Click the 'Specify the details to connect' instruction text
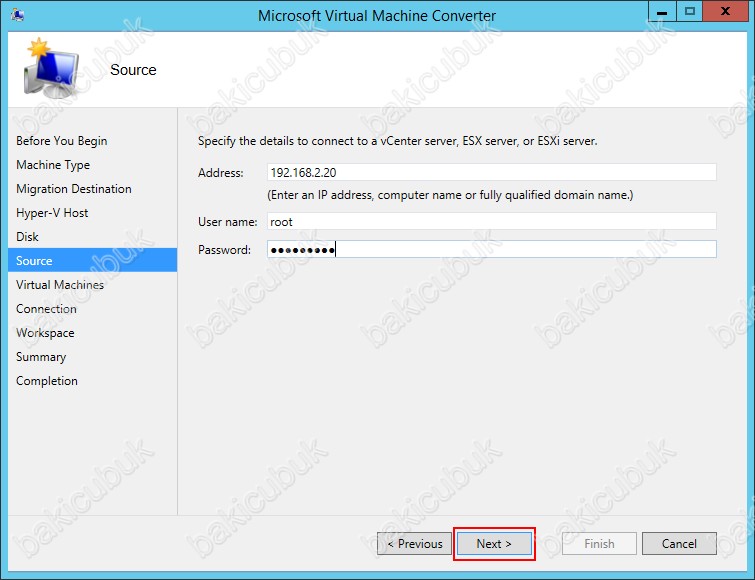This screenshot has width=755, height=580. coord(398,141)
